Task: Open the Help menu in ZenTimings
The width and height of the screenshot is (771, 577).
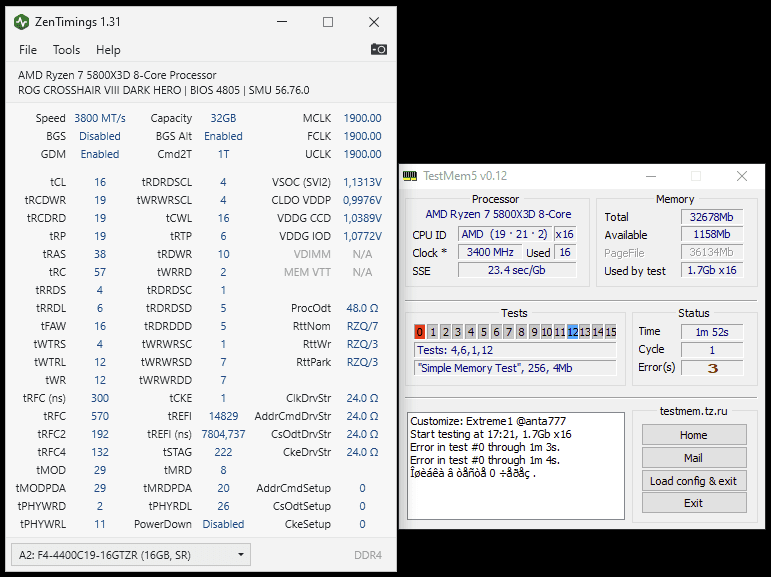Action: pos(108,50)
